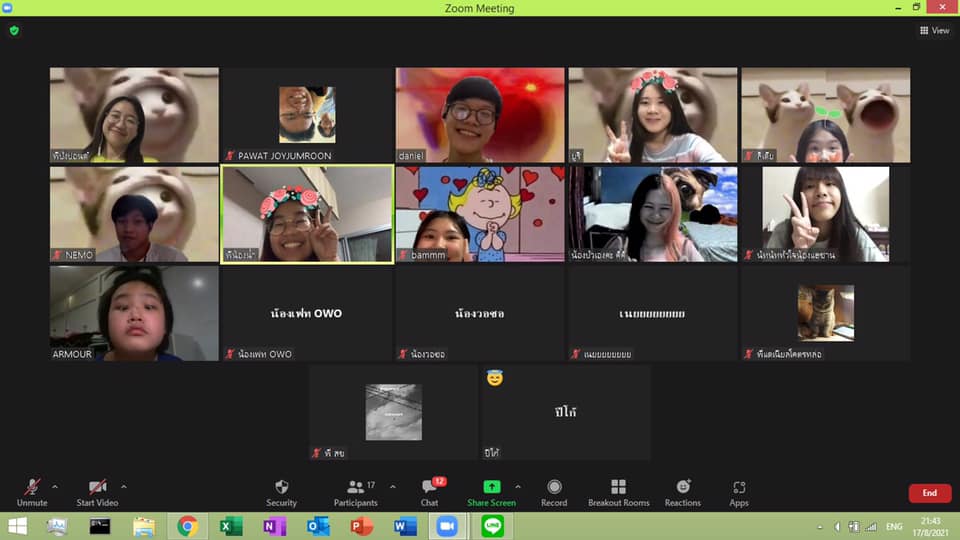Open the View layout menu
The height and width of the screenshot is (540, 960).
(x=934, y=31)
